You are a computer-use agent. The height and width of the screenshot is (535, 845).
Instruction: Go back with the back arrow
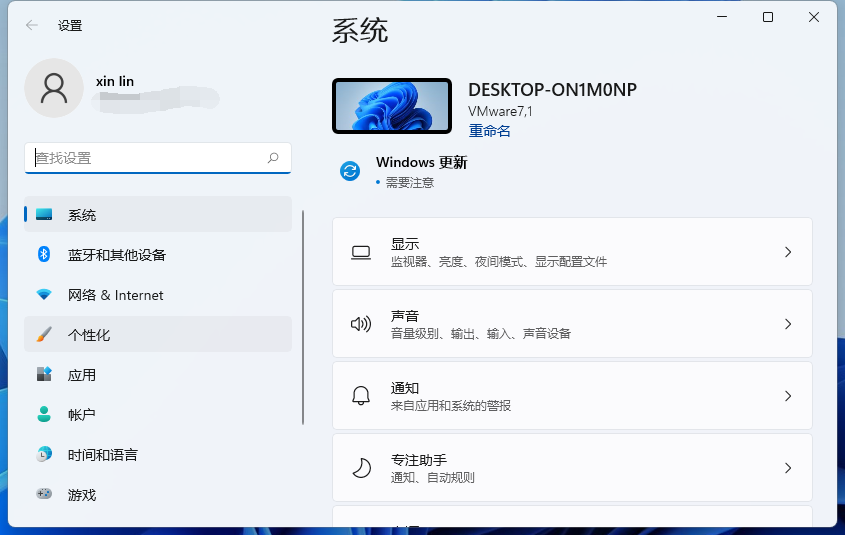click(x=32, y=25)
